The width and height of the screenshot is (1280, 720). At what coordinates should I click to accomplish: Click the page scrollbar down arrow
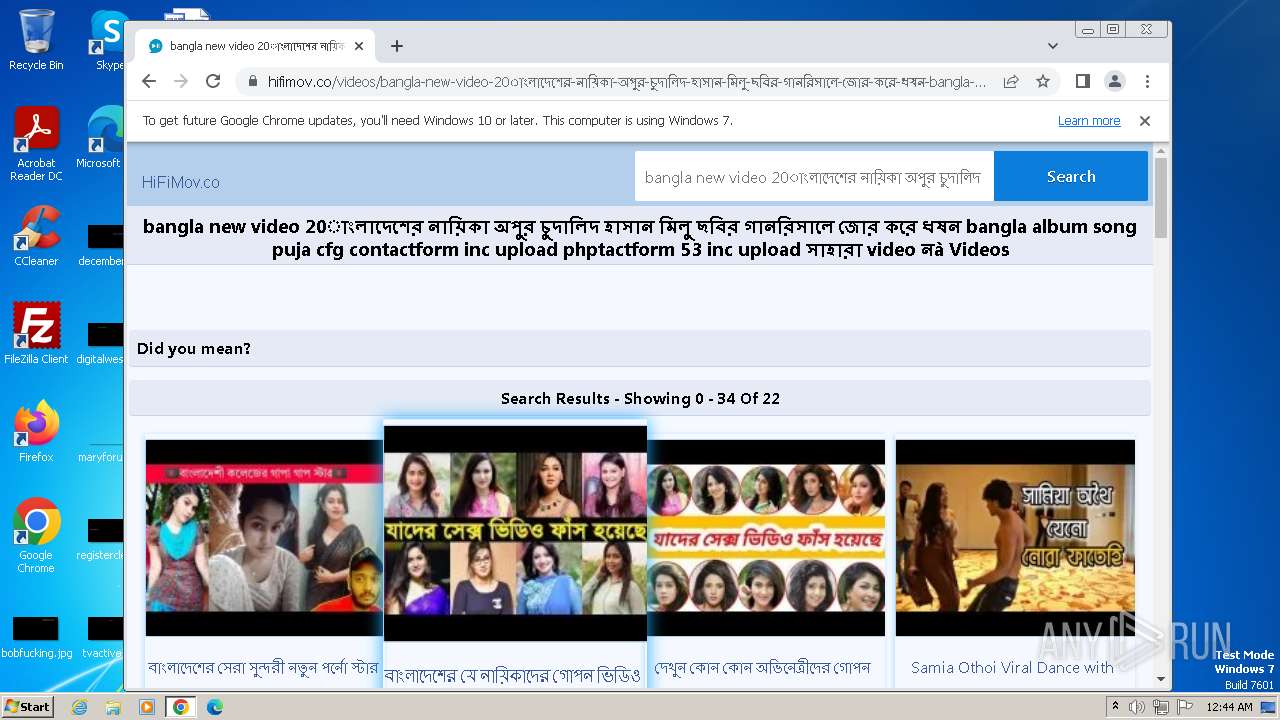[x=1161, y=679]
